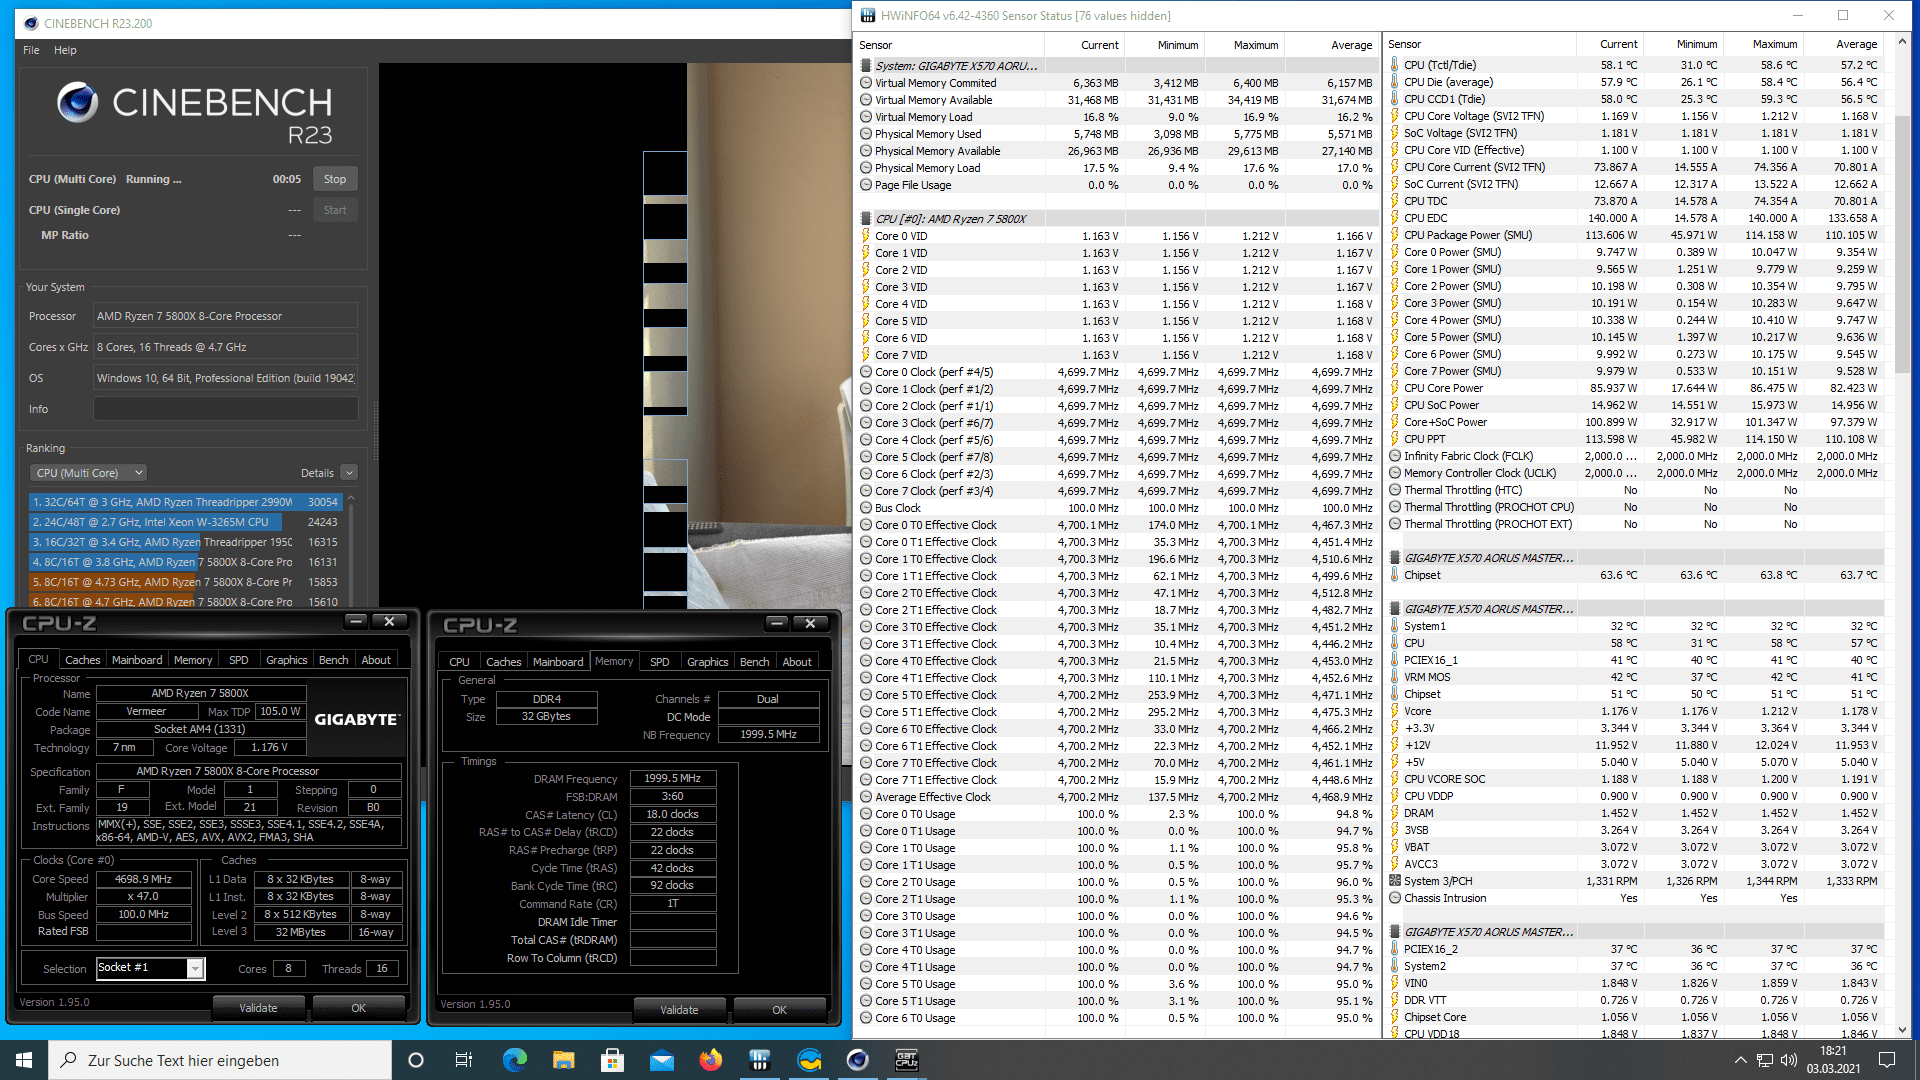The image size is (1920, 1080).
Task: Open the Mail app on taskbar
Action: click(661, 1060)
